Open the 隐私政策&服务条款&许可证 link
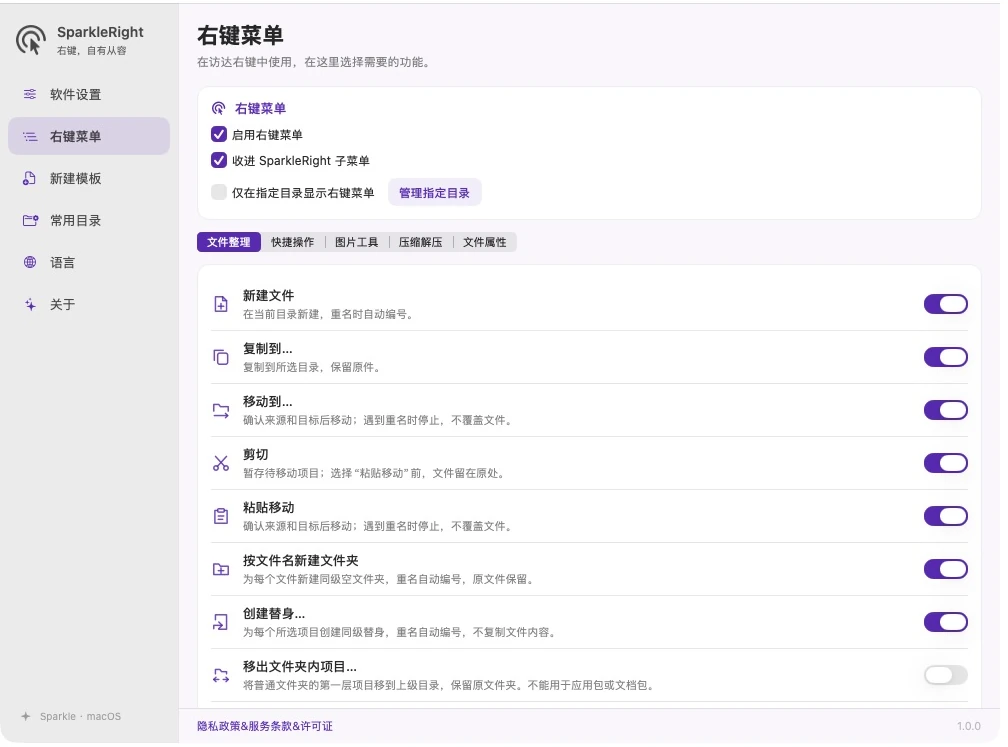This screenshot has height=747, width=1008. [x=265, y=726]
